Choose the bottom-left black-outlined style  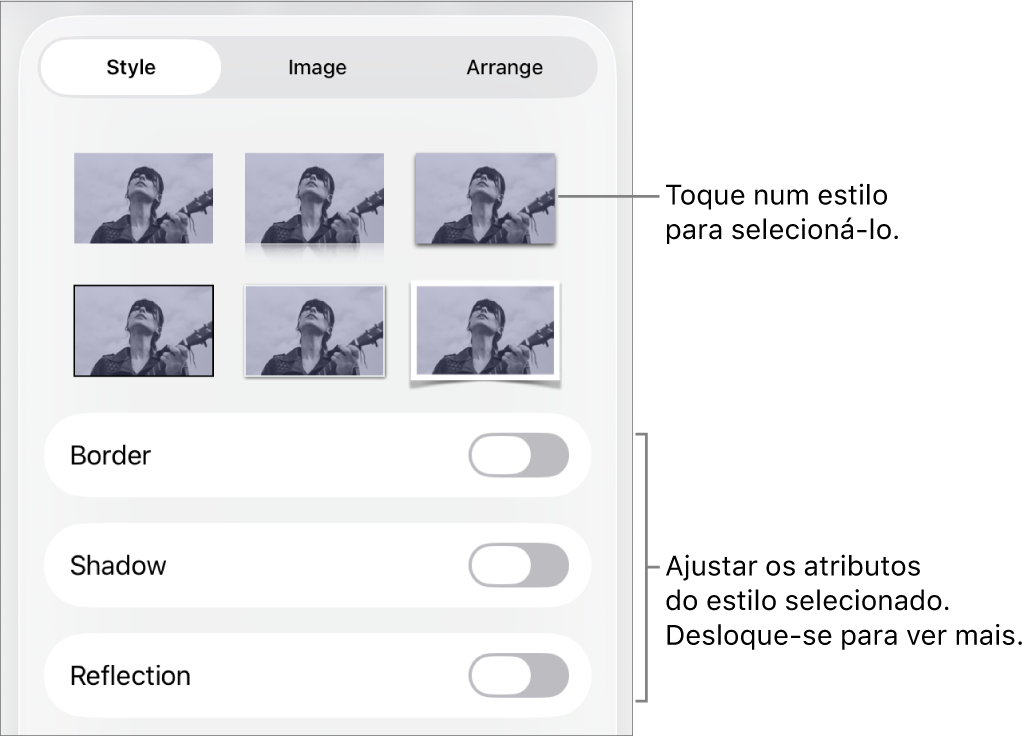[x=143, y=330]
